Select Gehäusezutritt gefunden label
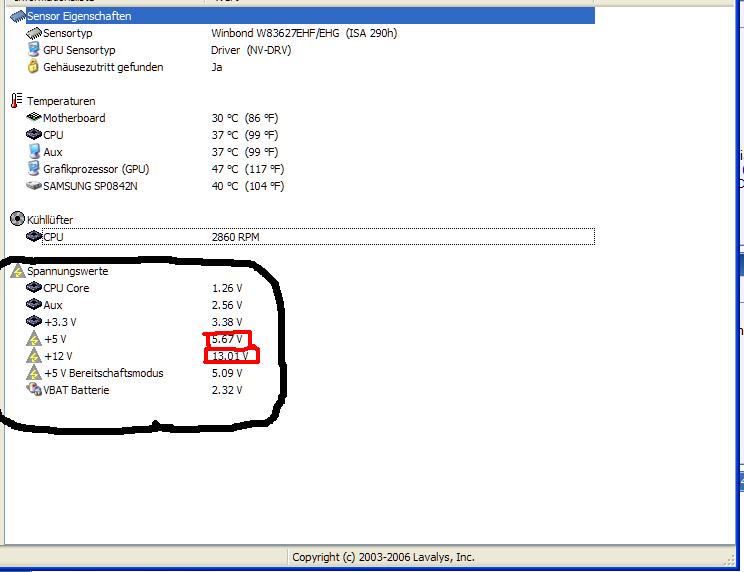744x572 pixels. (103, 67)
